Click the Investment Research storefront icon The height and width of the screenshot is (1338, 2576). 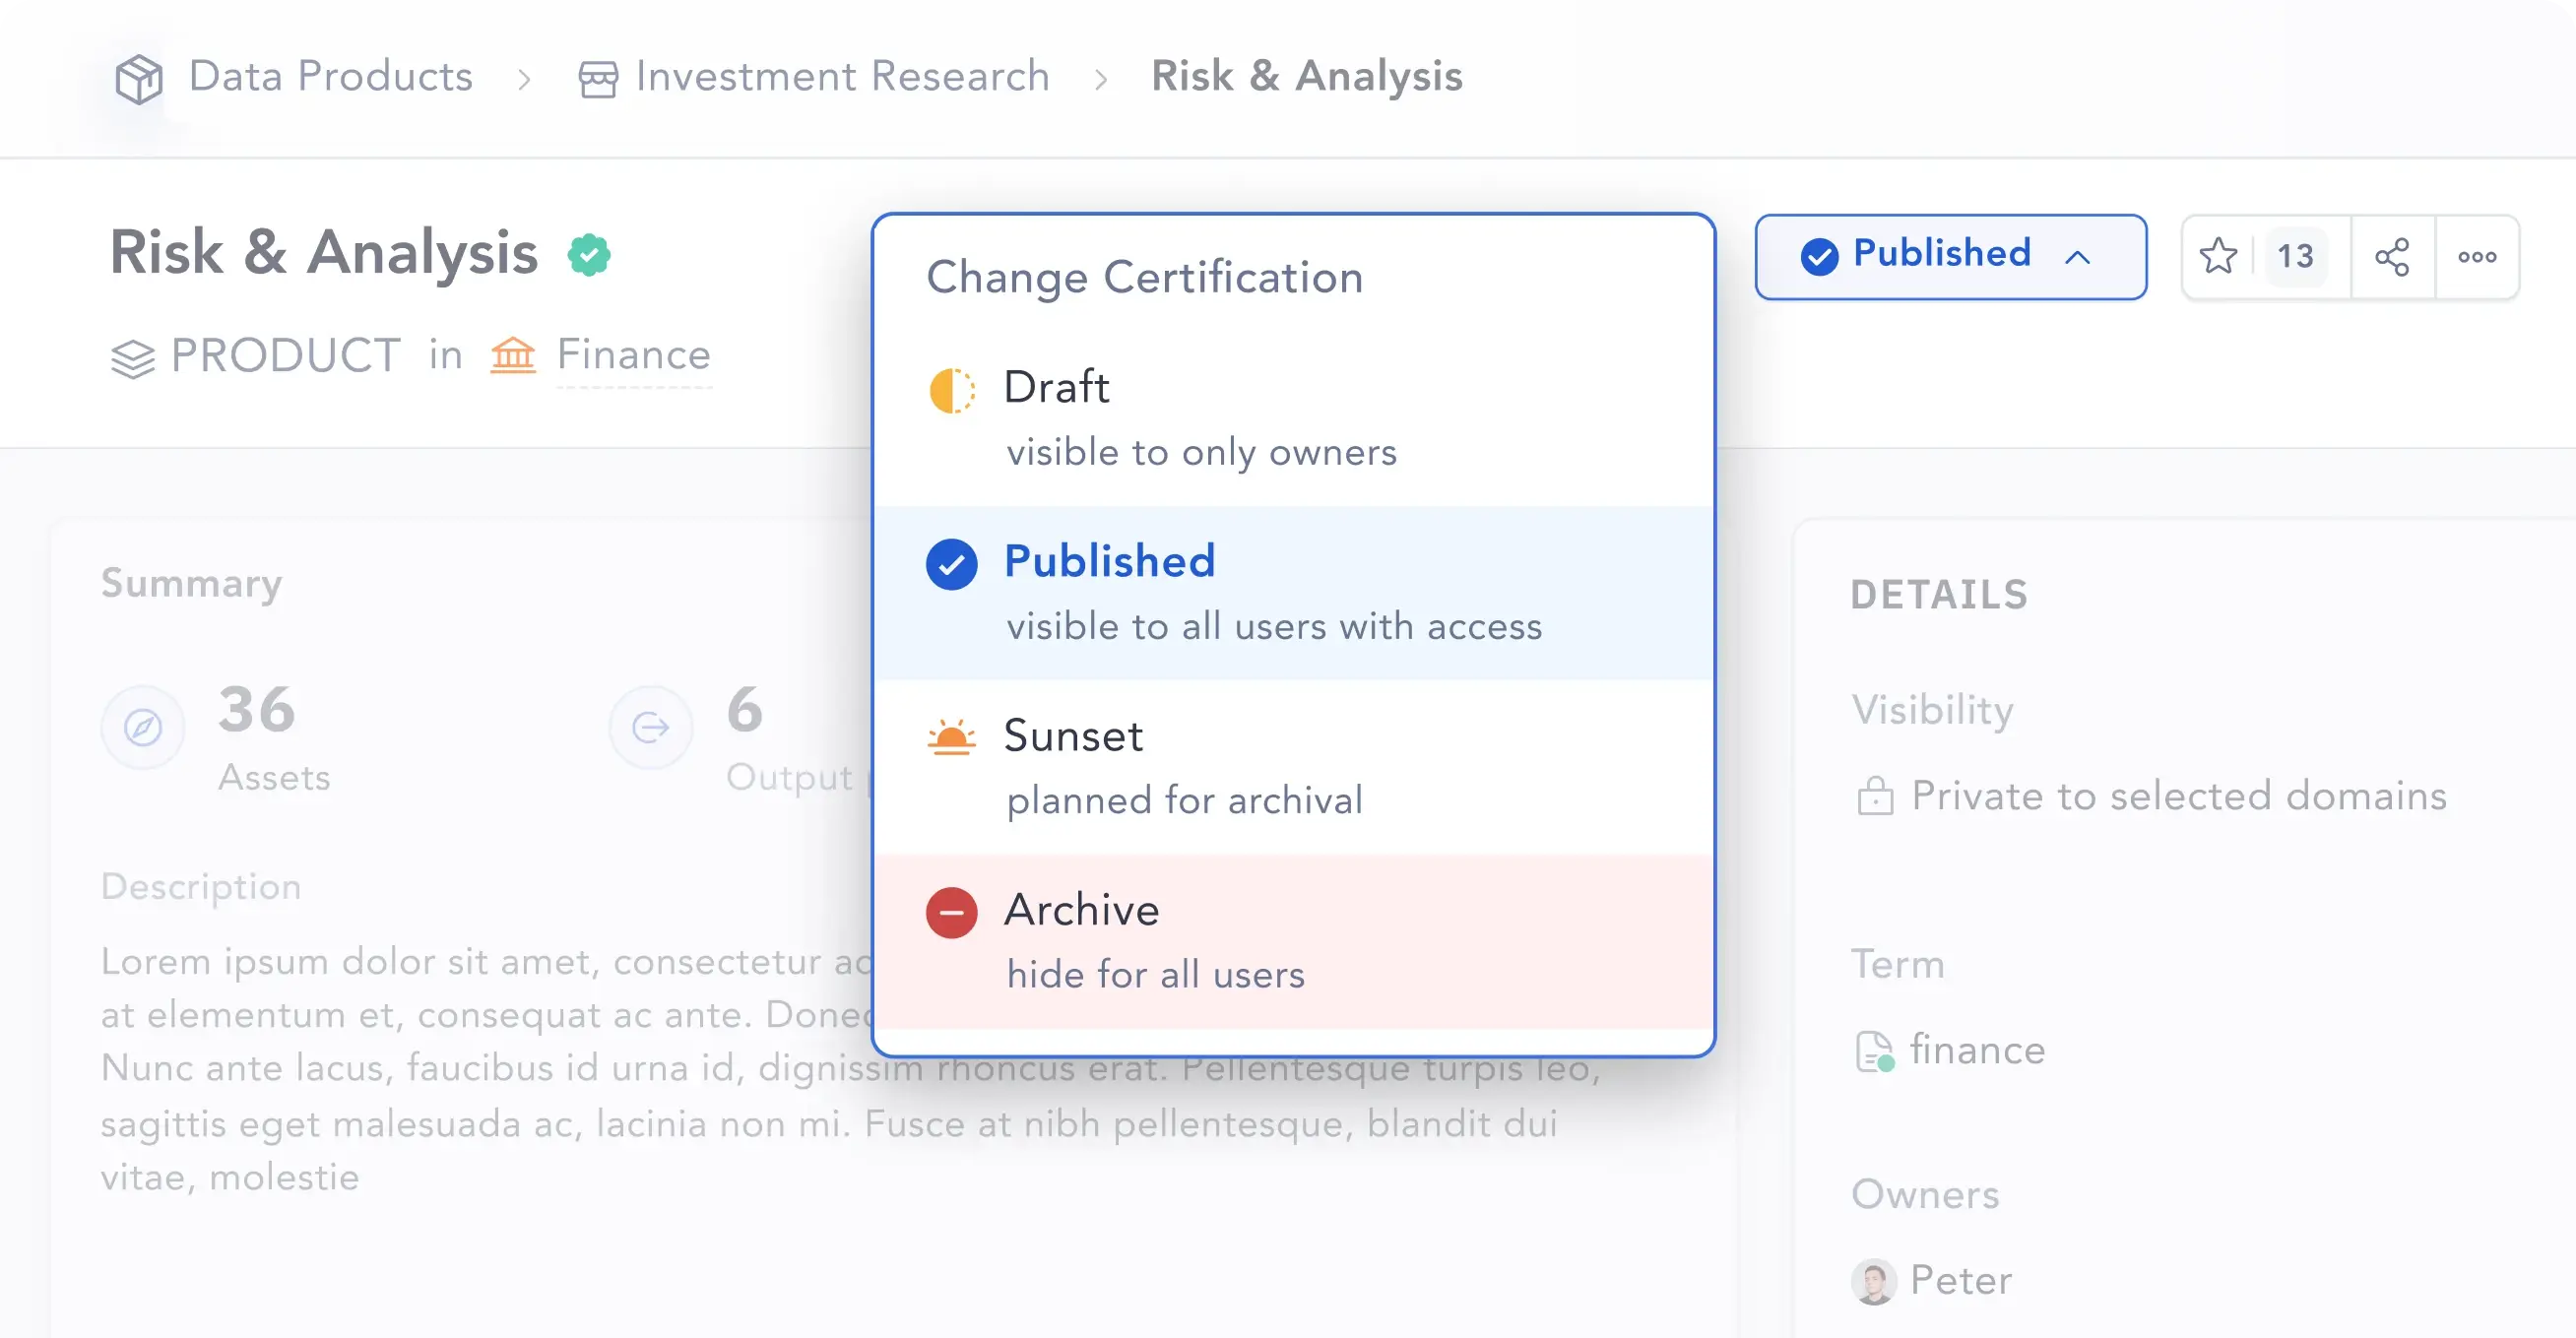(x=598, y=79)
